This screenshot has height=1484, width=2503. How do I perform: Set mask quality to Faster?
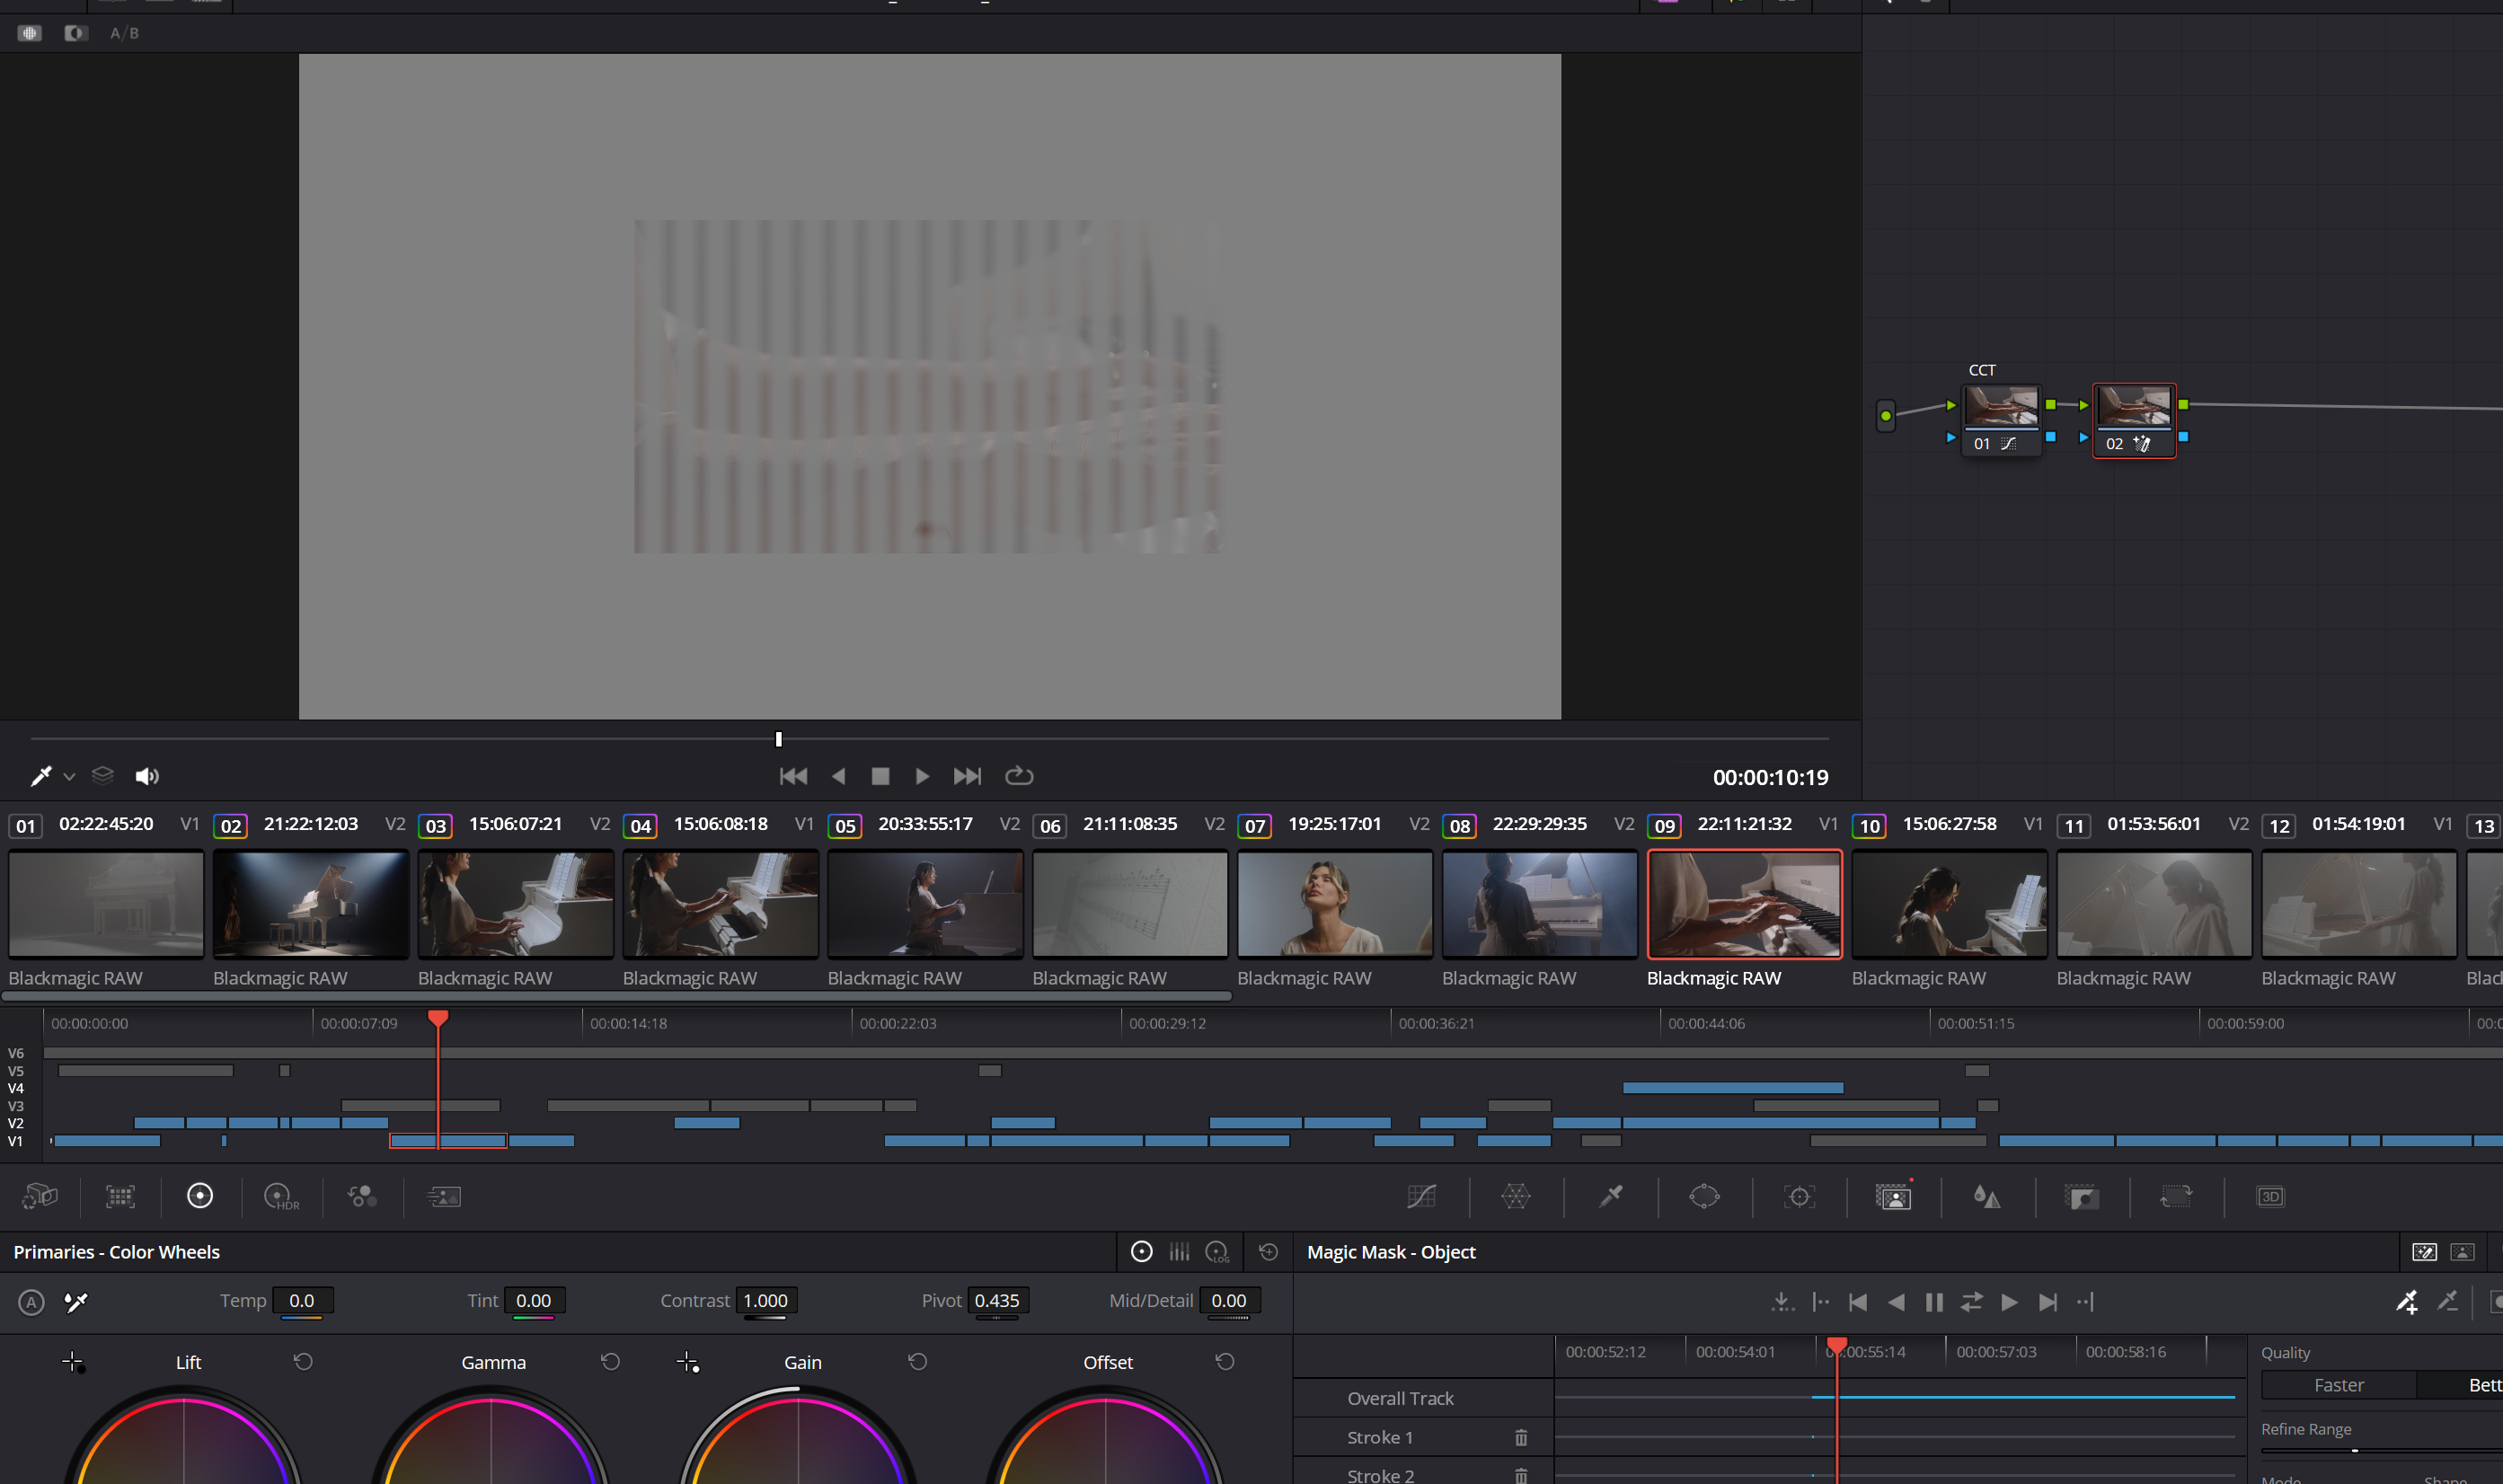pos(2339,1385)
